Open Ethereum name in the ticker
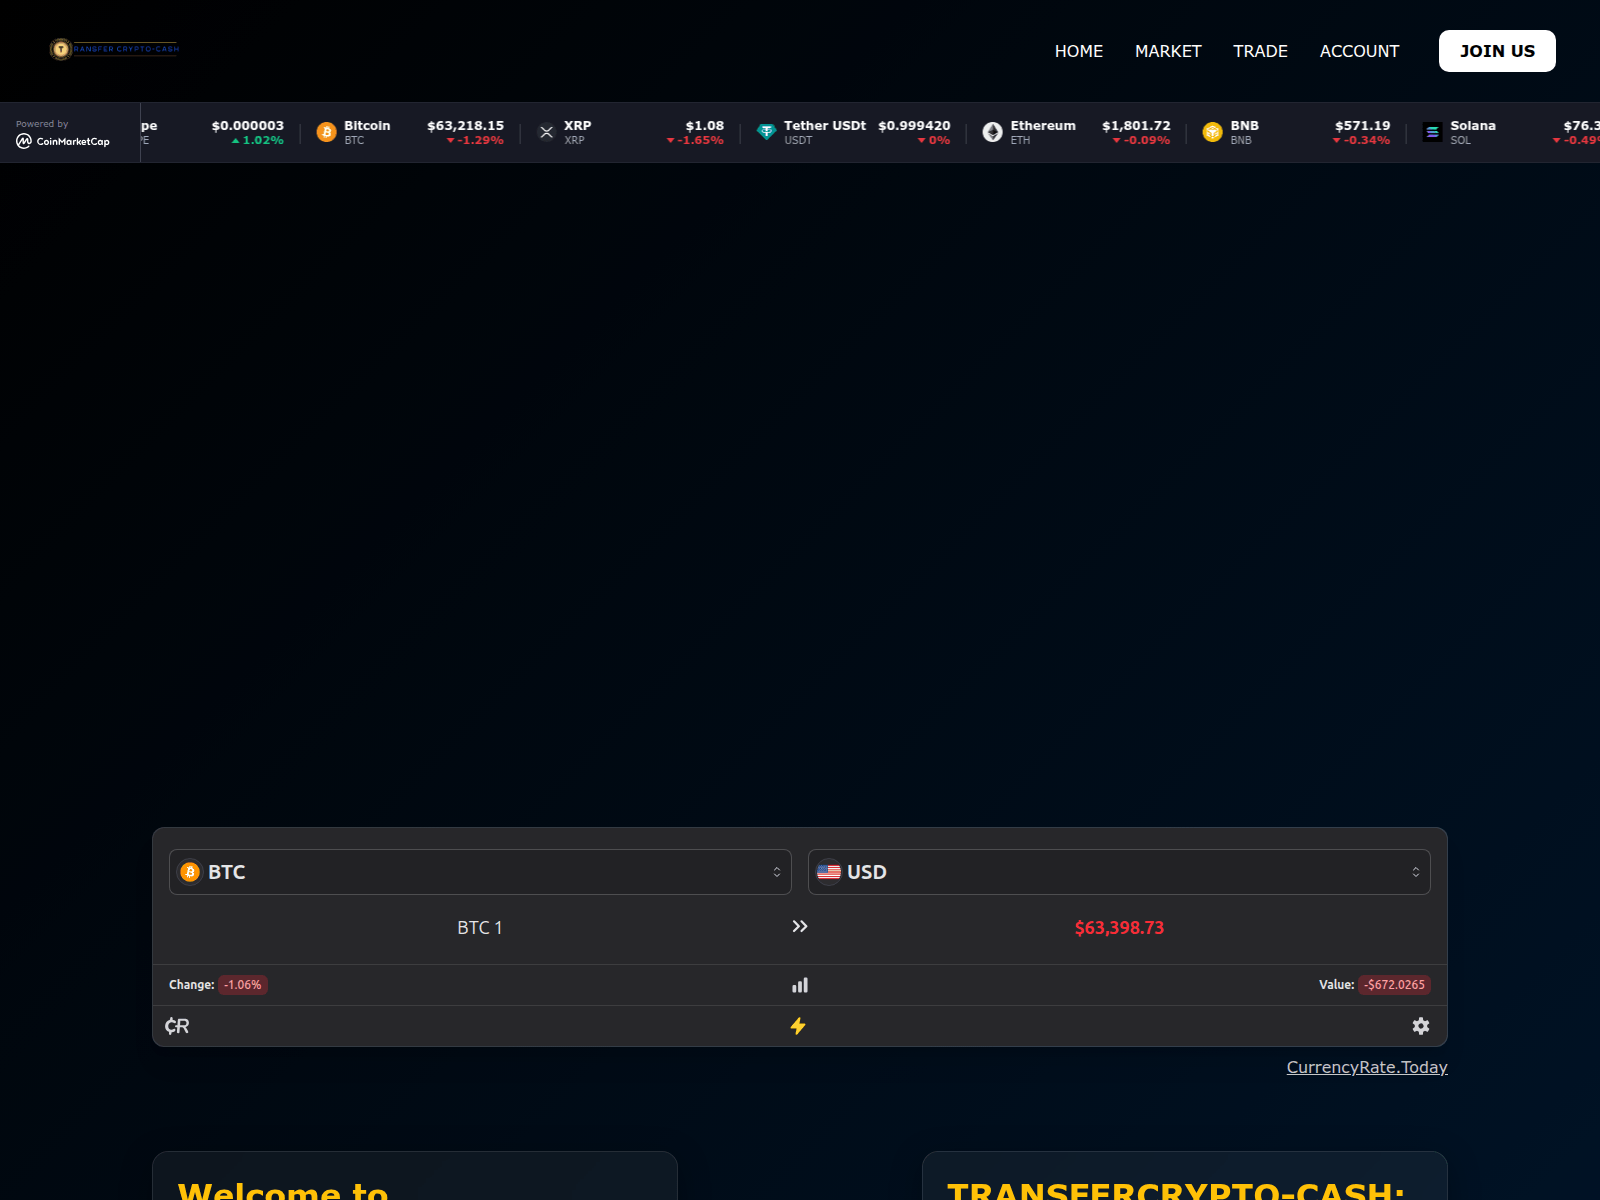Image resolution: width=1600 pixels, height=1200 pixels. tap(1043, 125)
